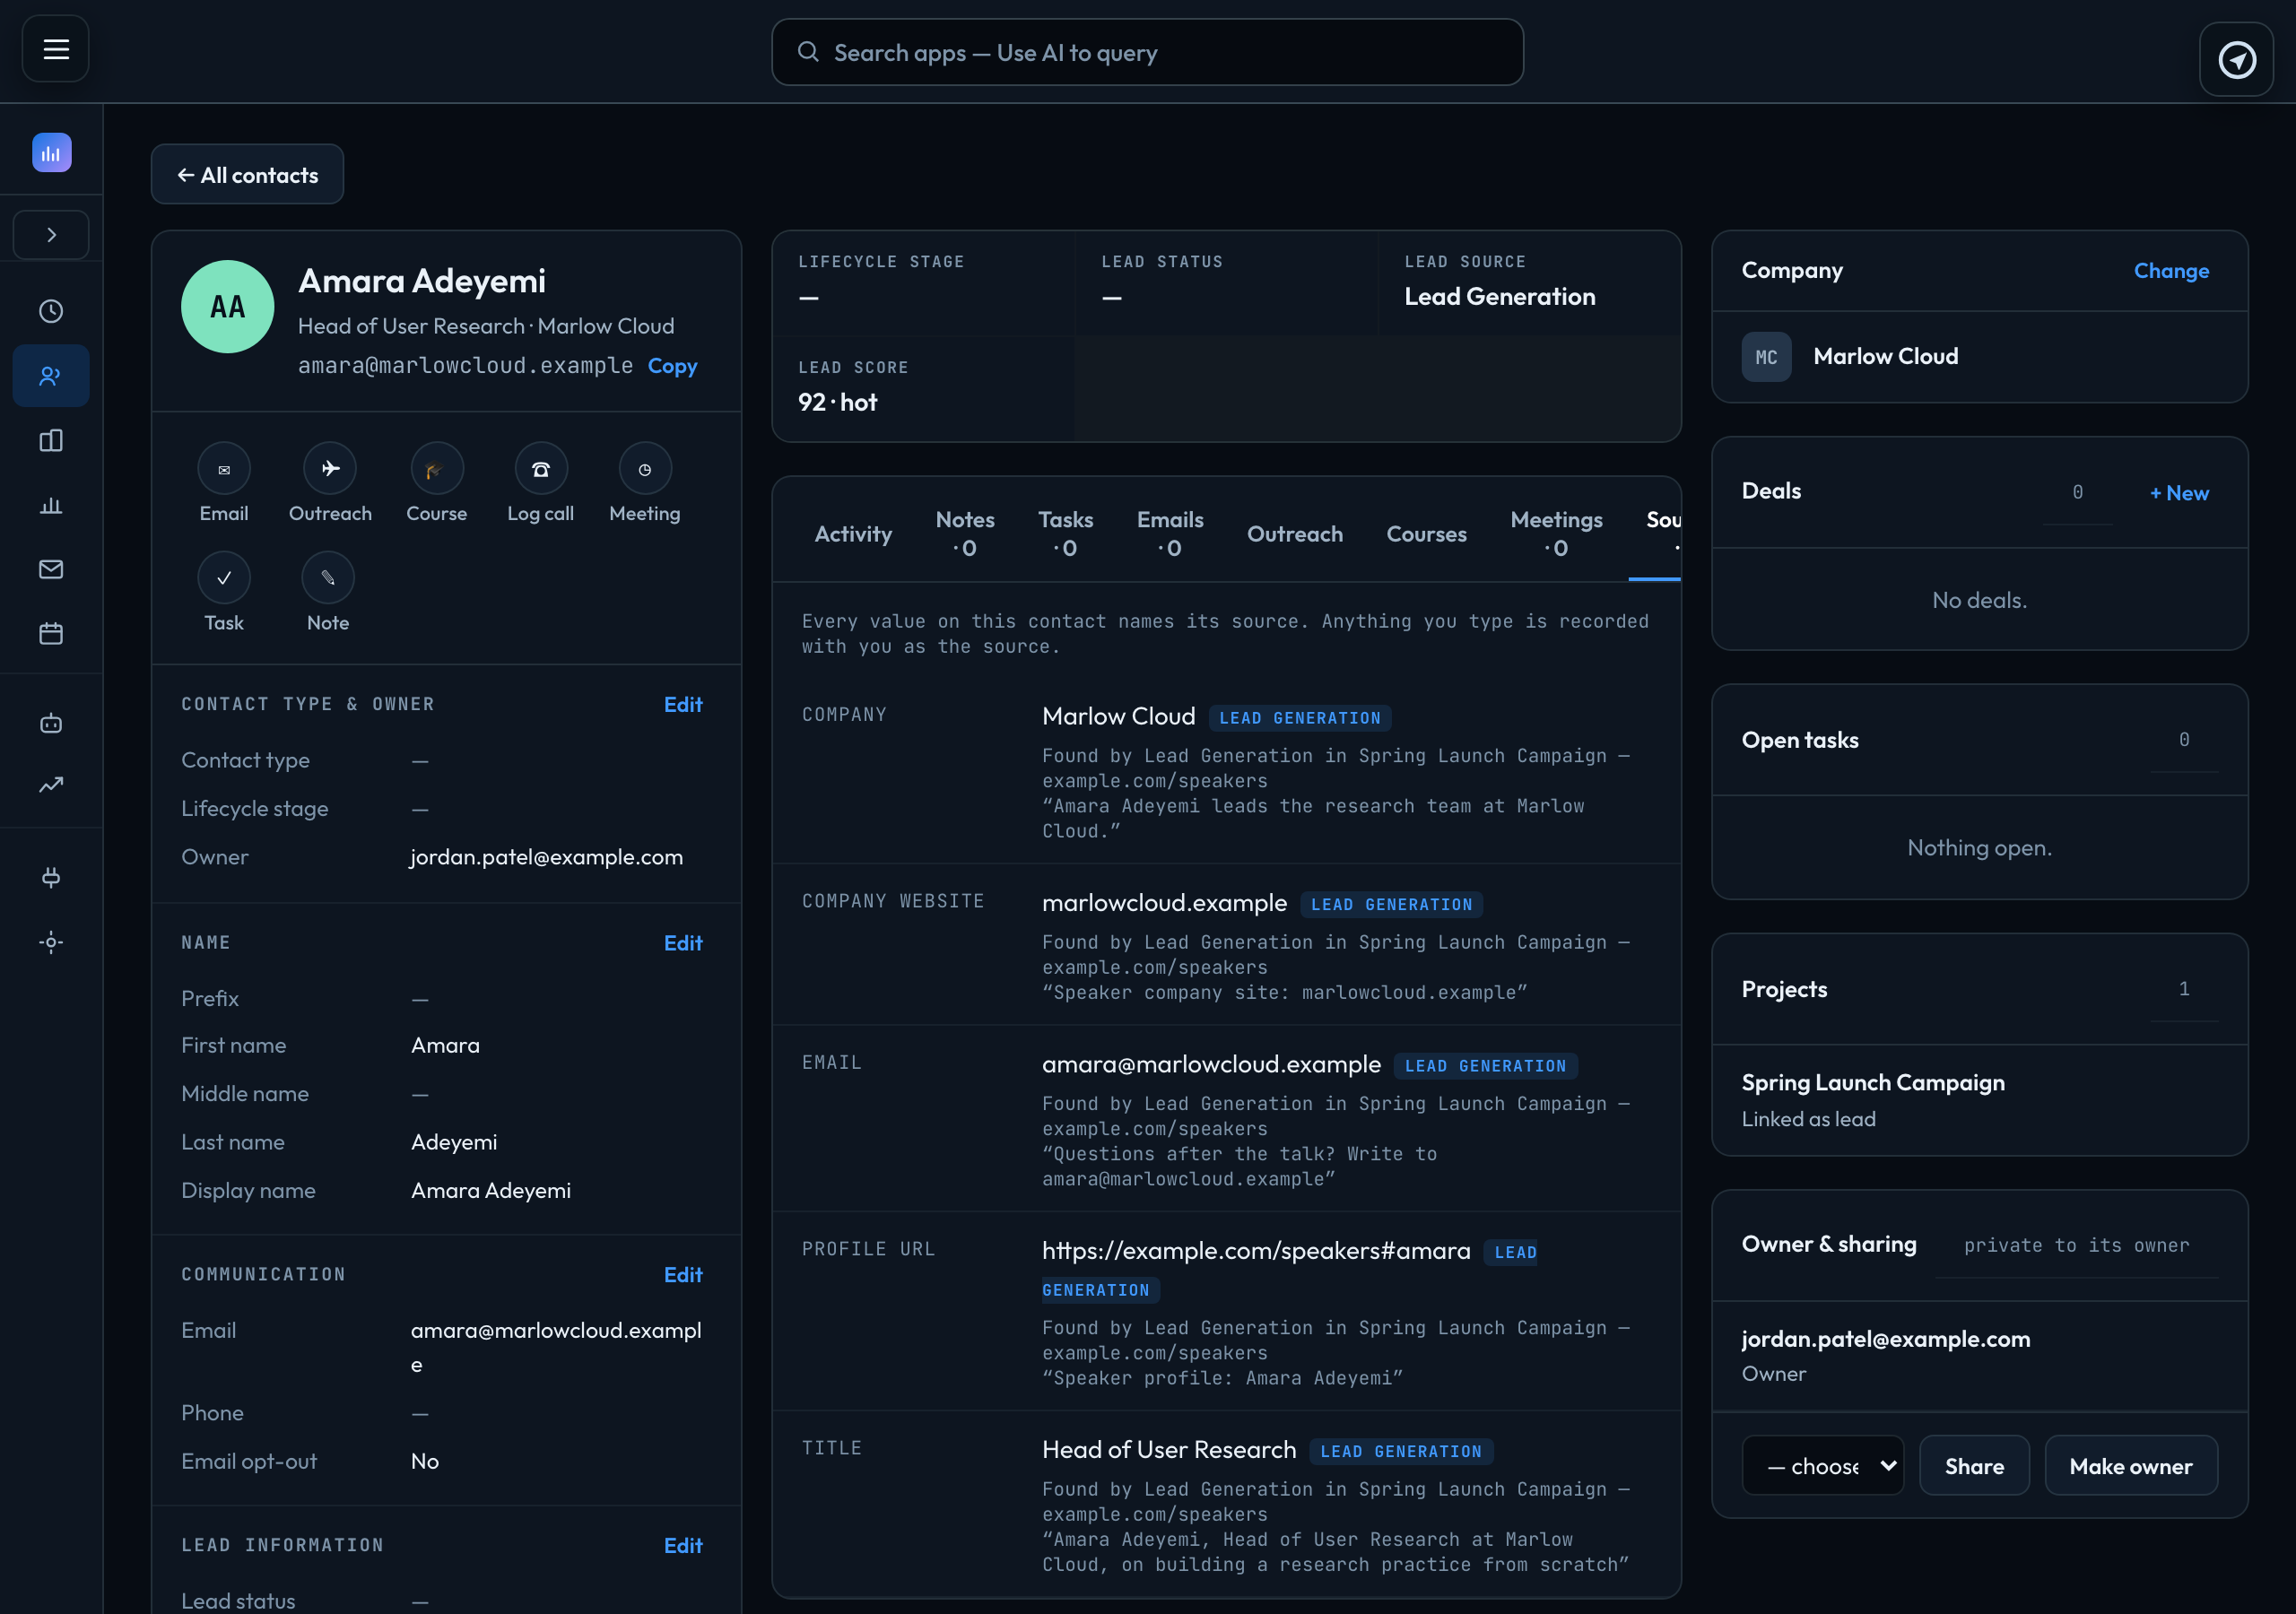Open the mail icon in sidebar
Screen dimensions: 2296x1614
tap(51, 569)
